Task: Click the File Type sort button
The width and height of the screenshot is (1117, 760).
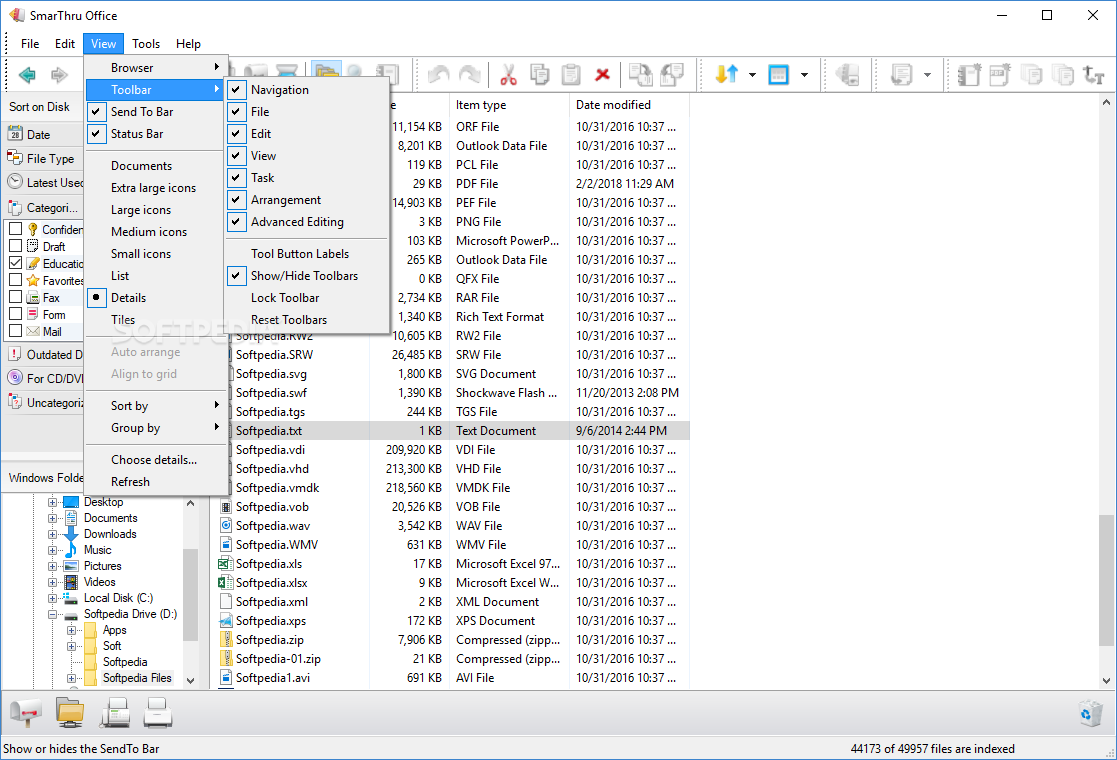Action: coord(43,159)
